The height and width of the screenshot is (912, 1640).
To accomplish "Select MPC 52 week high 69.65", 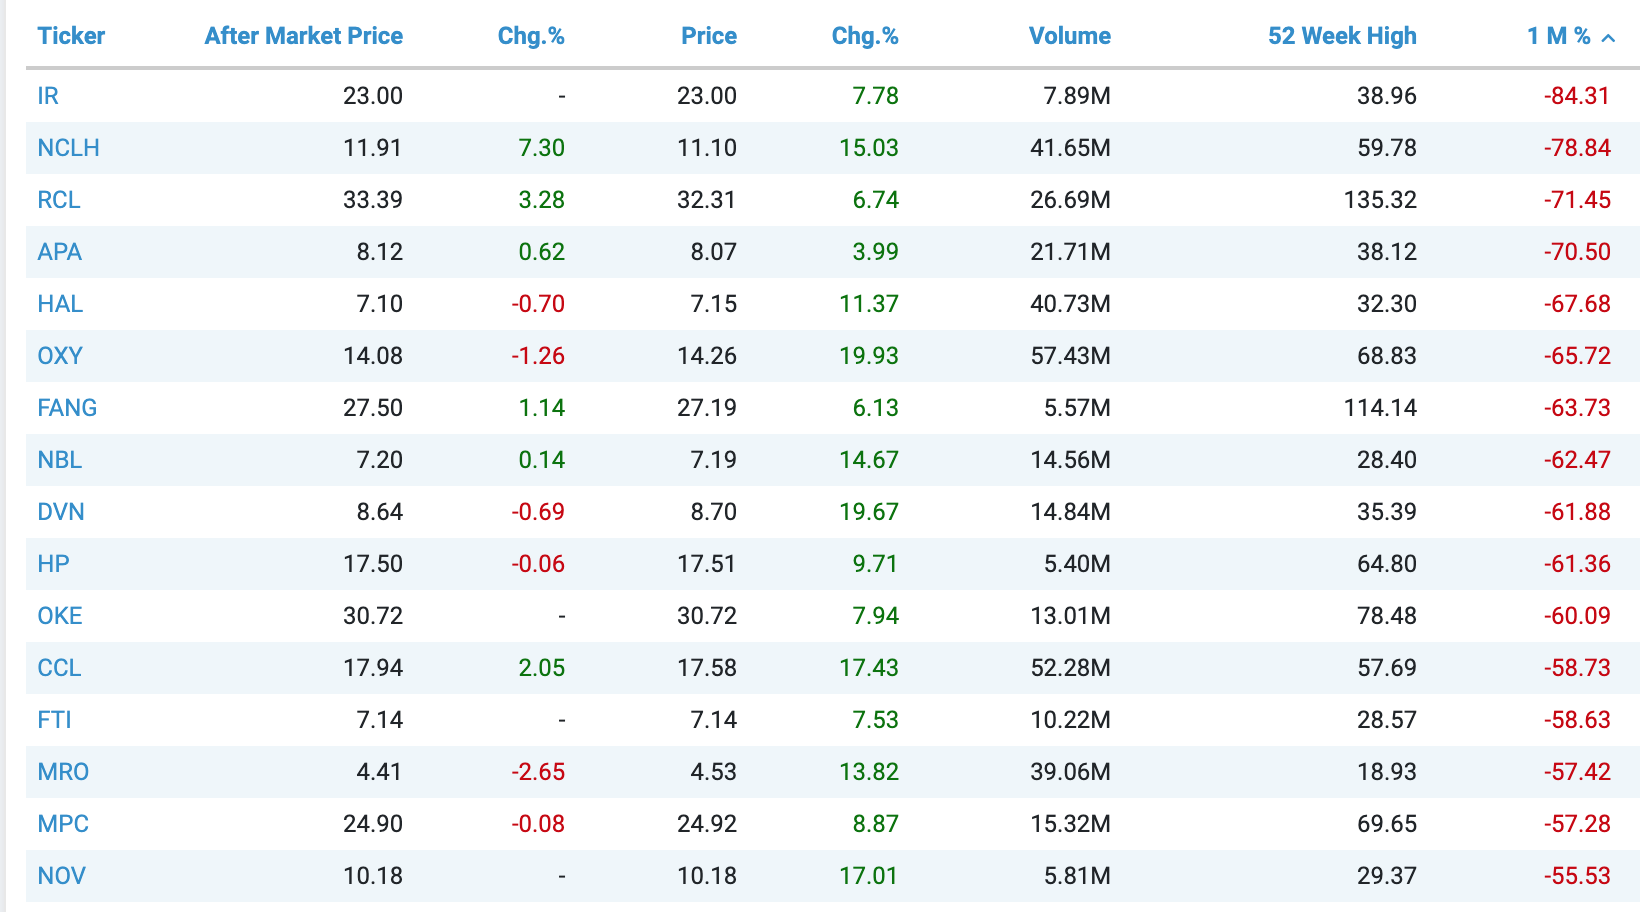I will (1387, 824).
